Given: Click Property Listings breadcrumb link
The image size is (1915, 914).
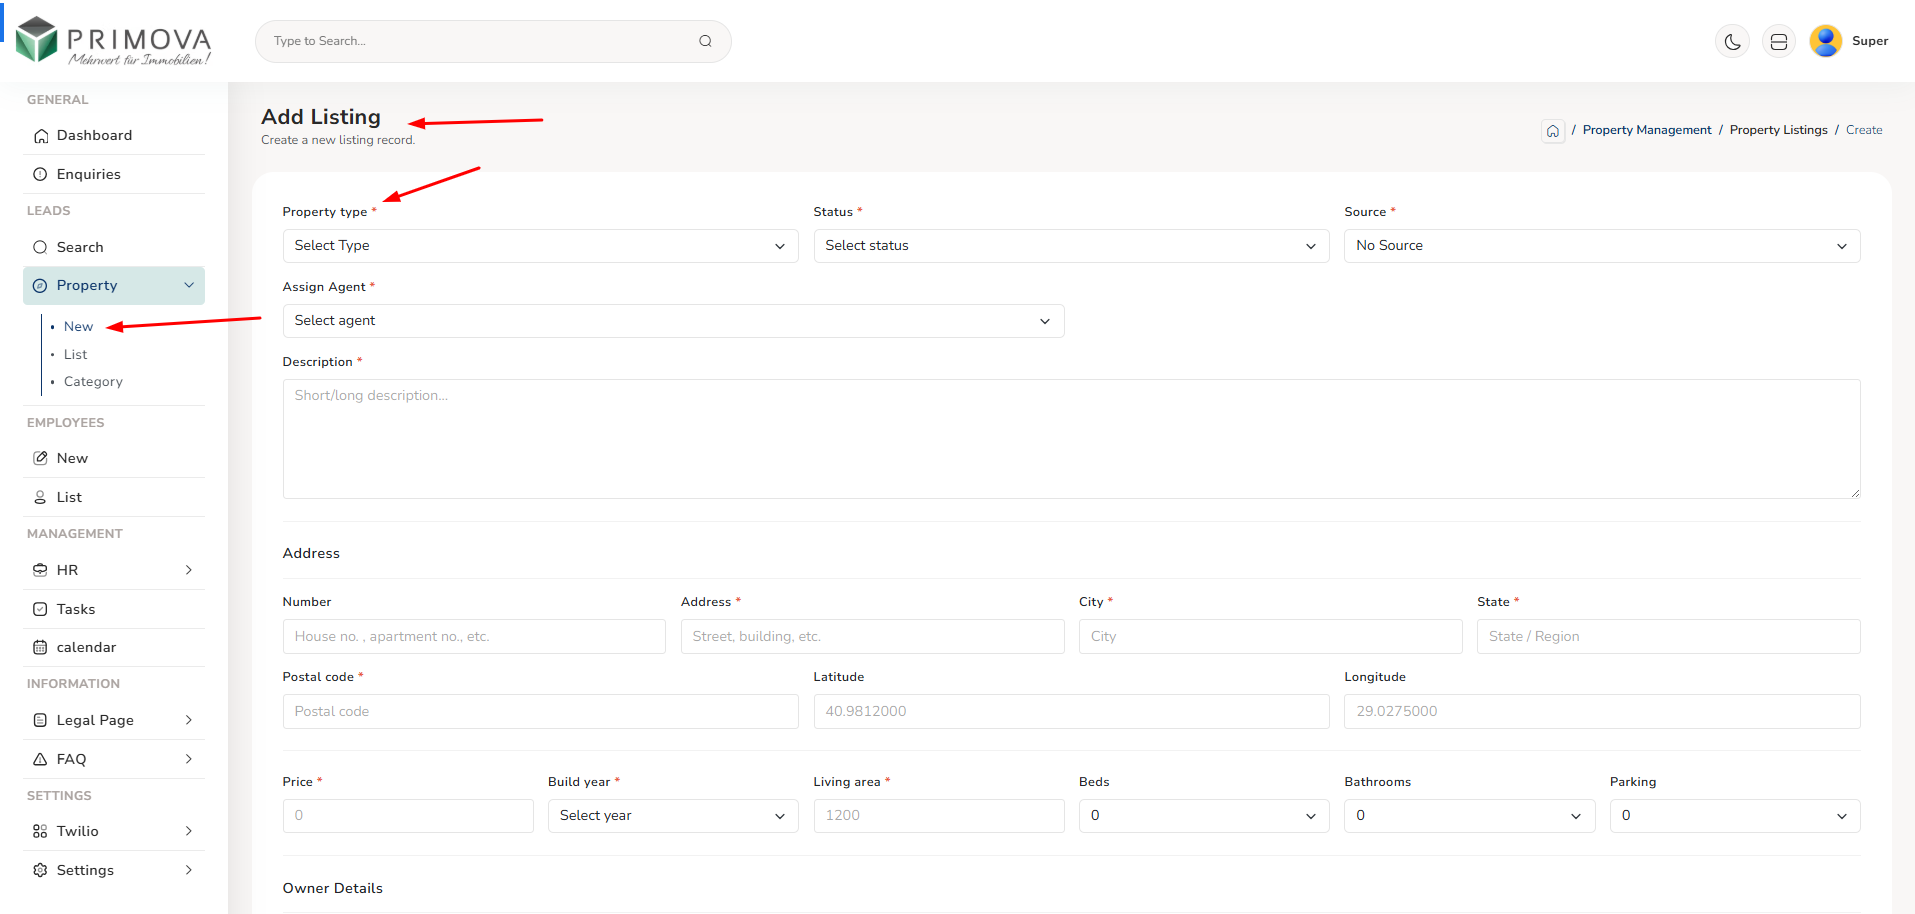Looking at the screenshot, I should point(1778,130).
